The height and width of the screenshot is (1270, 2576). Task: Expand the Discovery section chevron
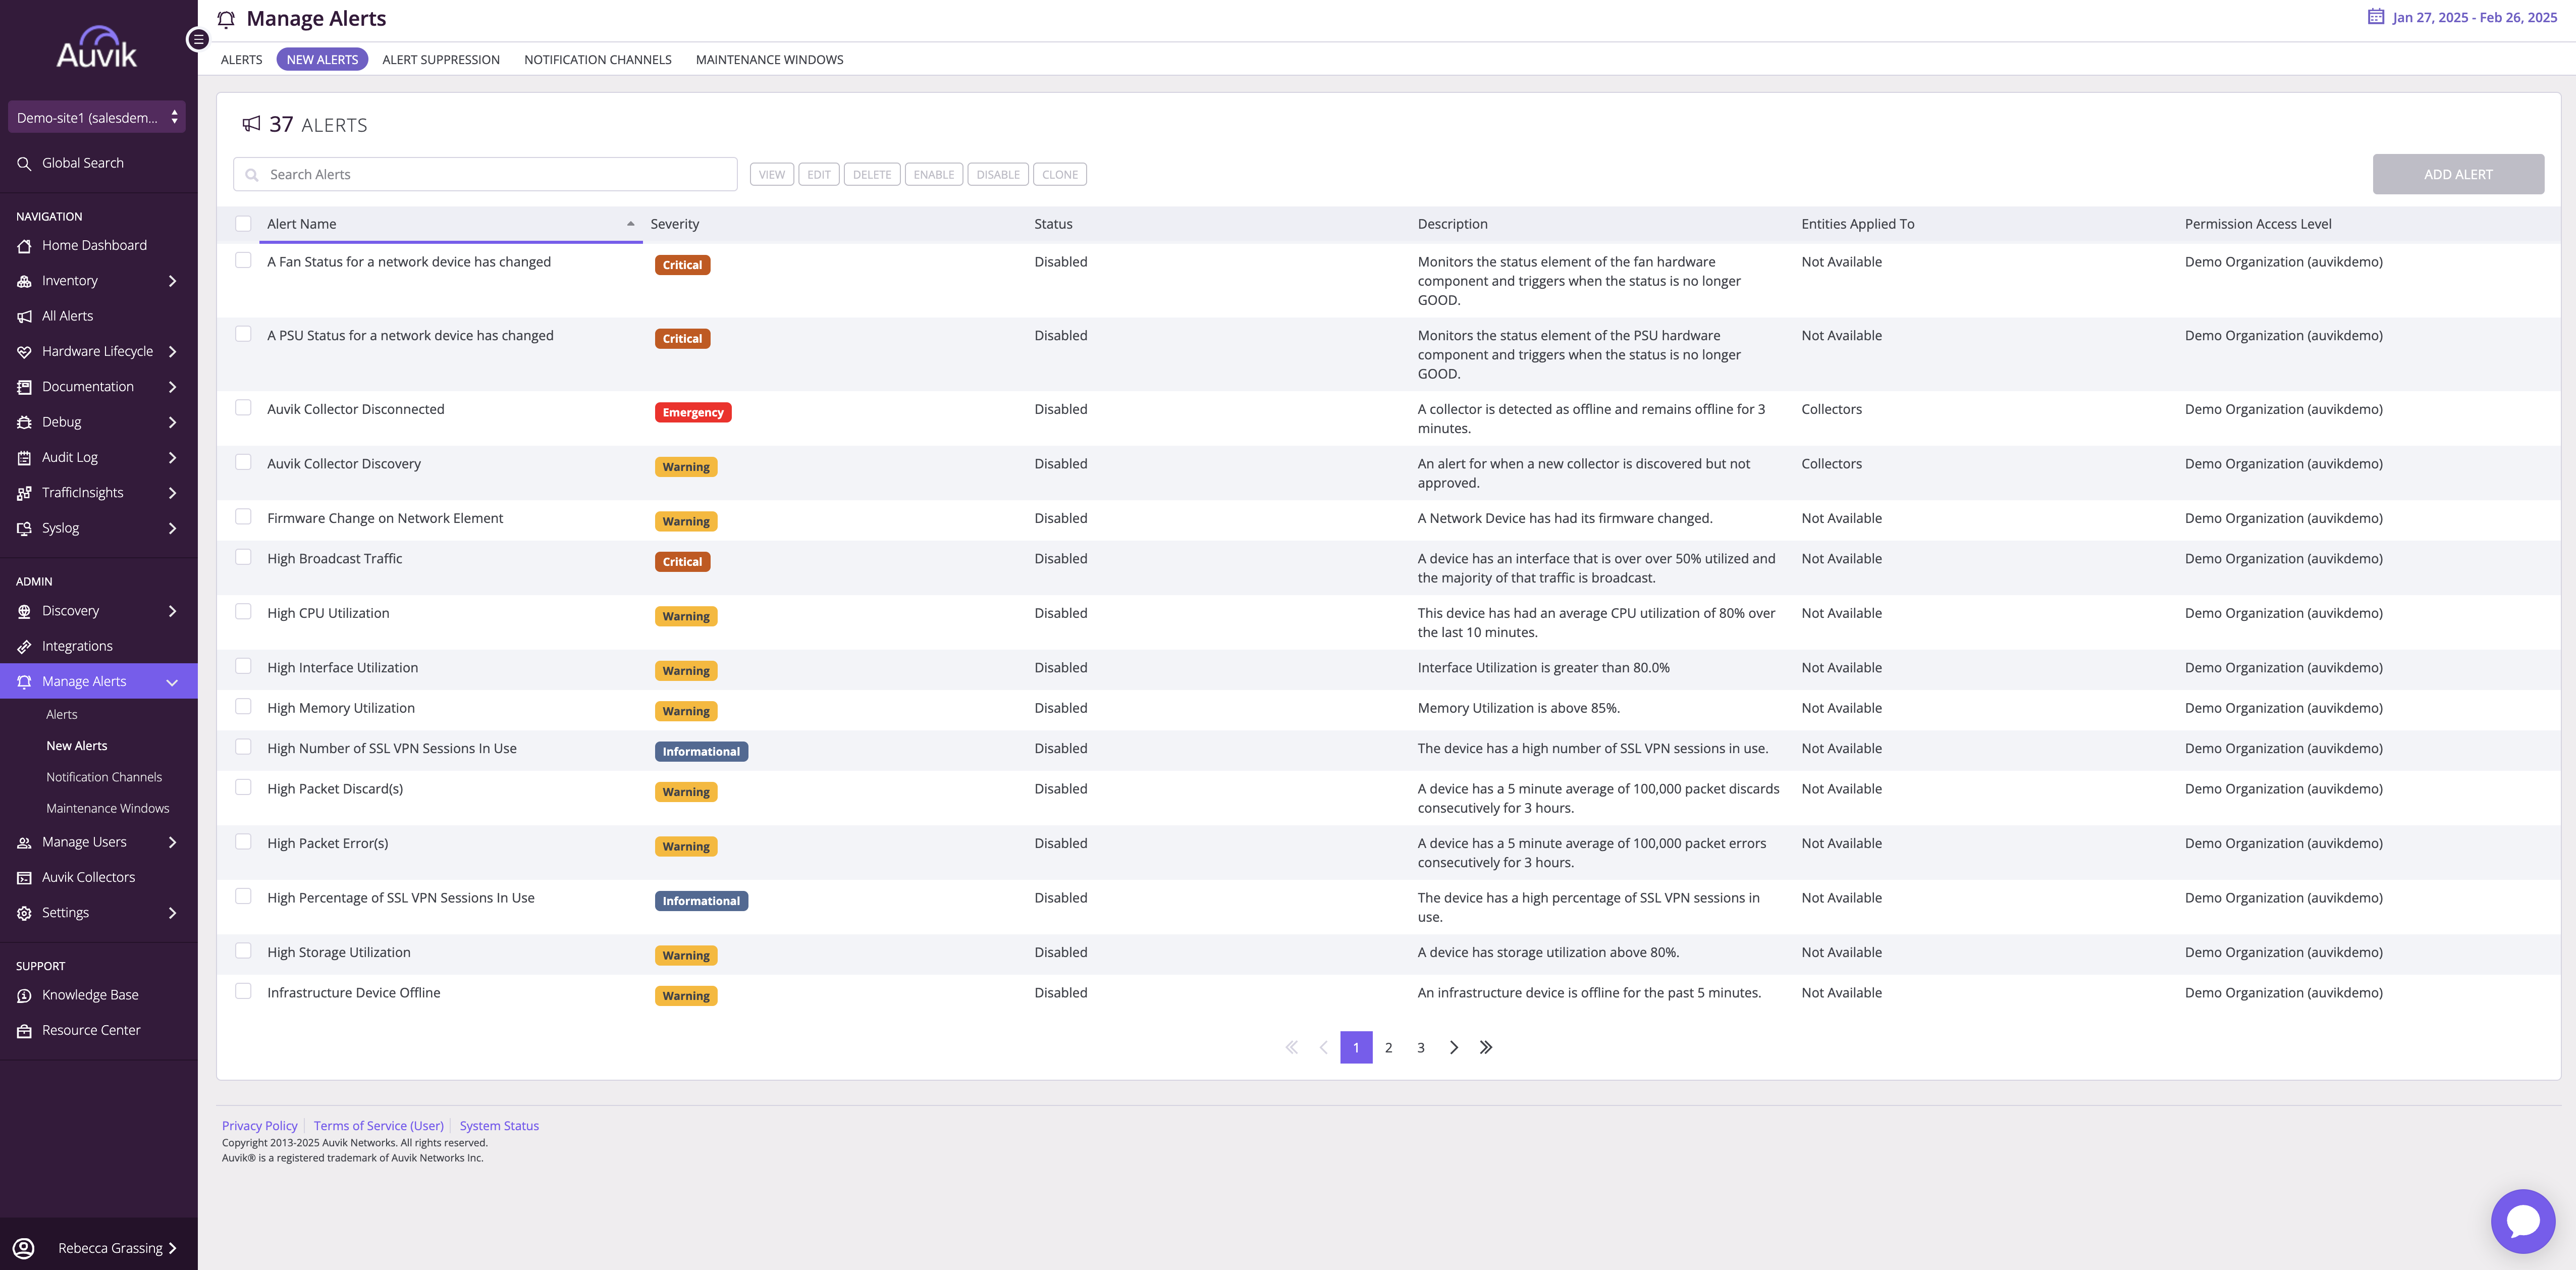tap(172, 611)
